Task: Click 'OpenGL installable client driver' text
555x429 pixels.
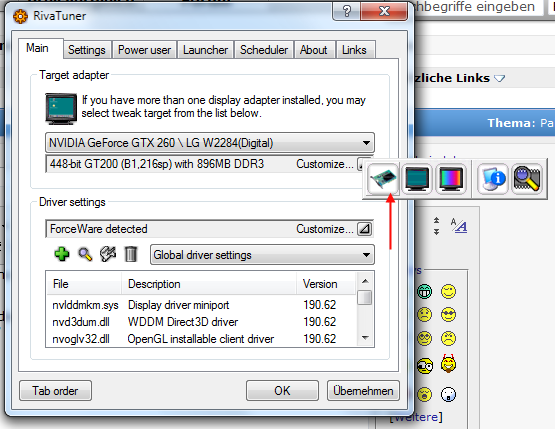Action: [201, 339]
